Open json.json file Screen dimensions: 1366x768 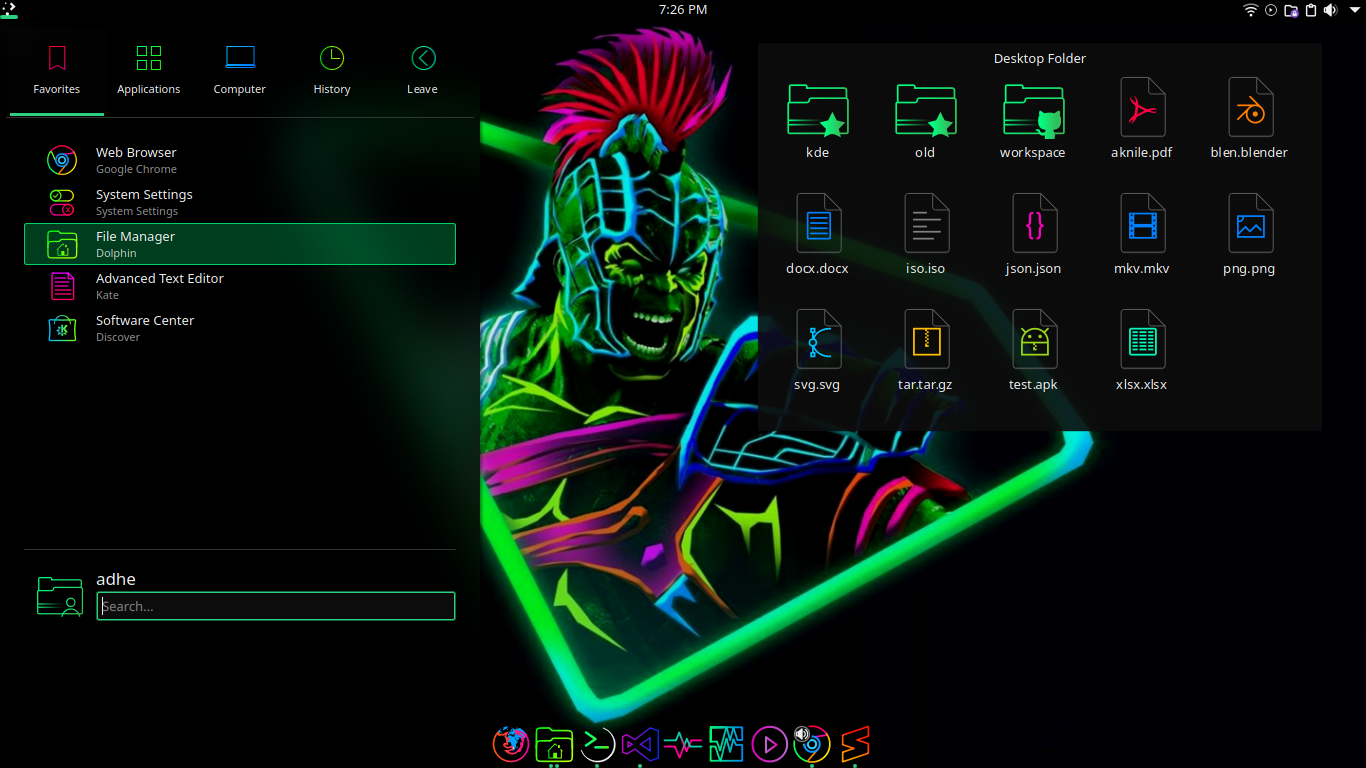1033,236
